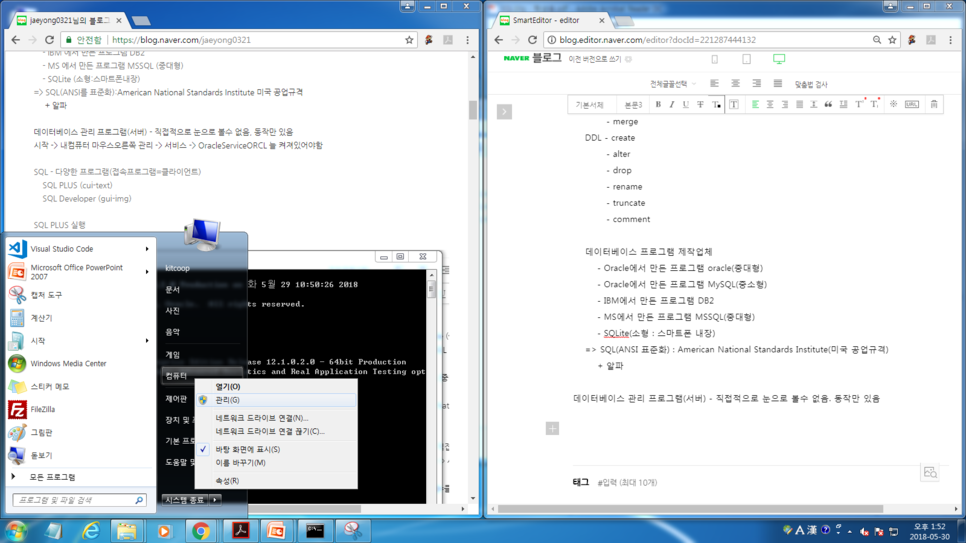Click the tag input field #입력

tap(627, 483)
